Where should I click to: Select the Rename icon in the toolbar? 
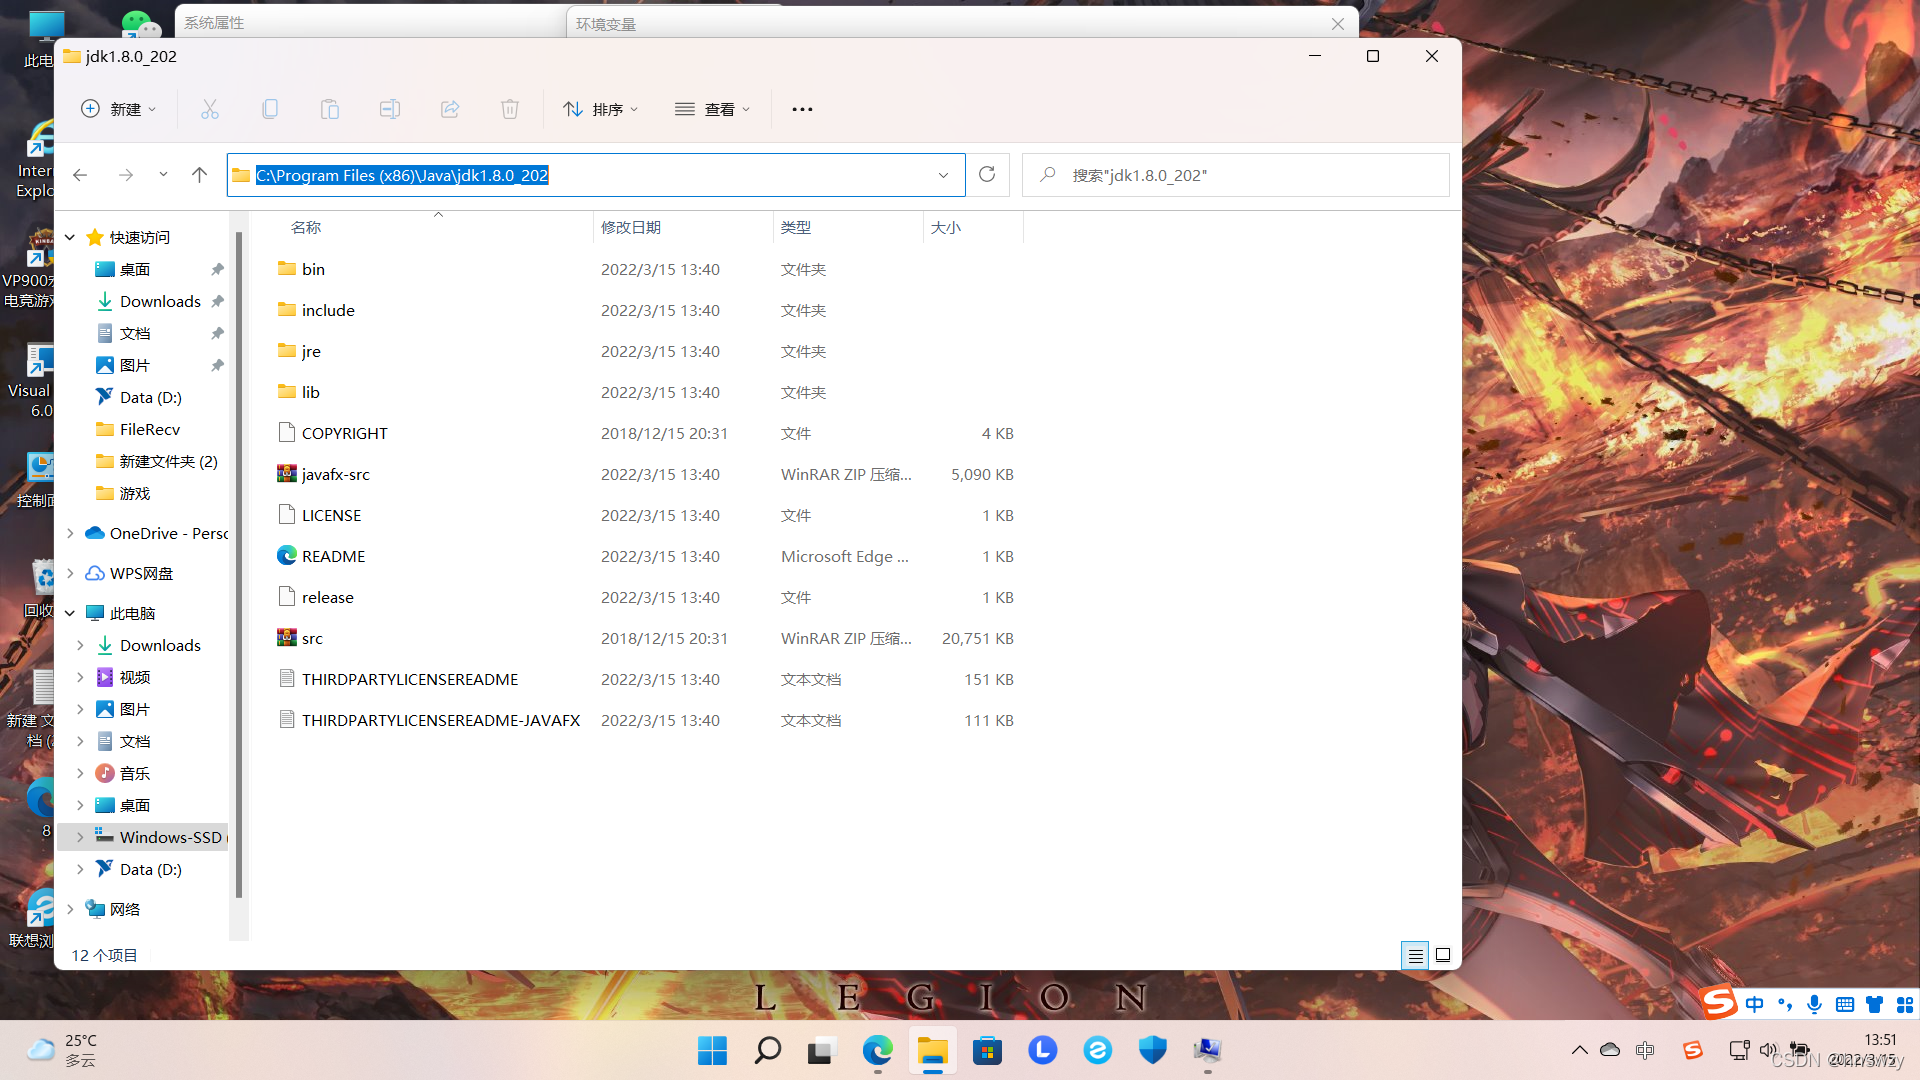[x=389, y=109]
